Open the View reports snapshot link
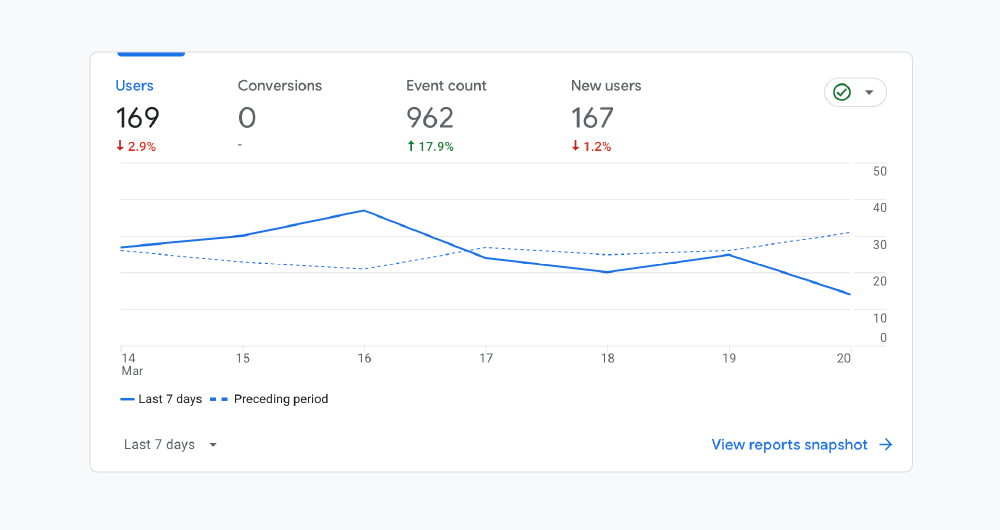 coord(789,445)
